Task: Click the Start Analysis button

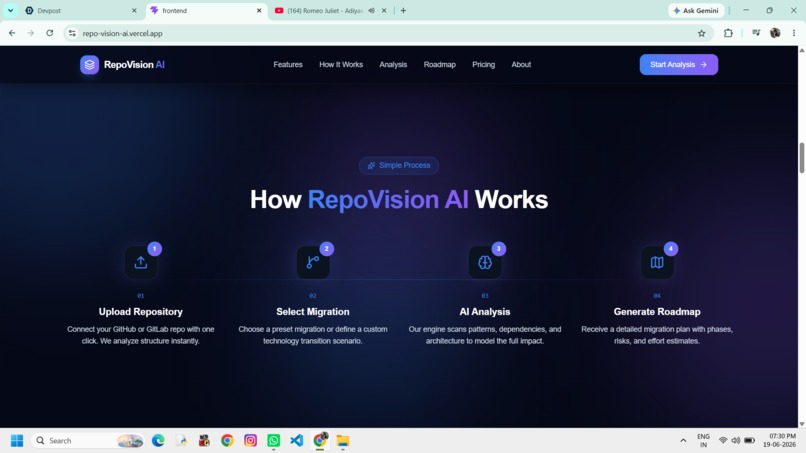Action: point(679,65)
